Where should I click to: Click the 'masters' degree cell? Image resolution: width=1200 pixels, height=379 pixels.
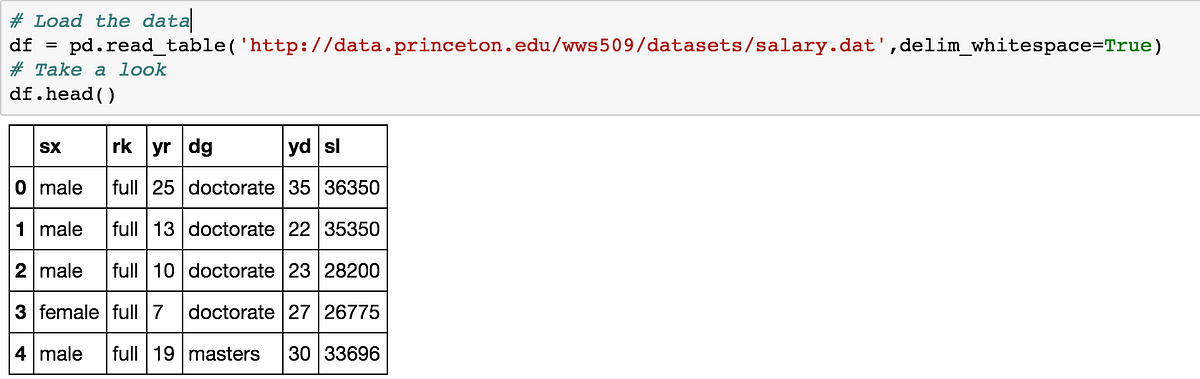coord(224,353)
